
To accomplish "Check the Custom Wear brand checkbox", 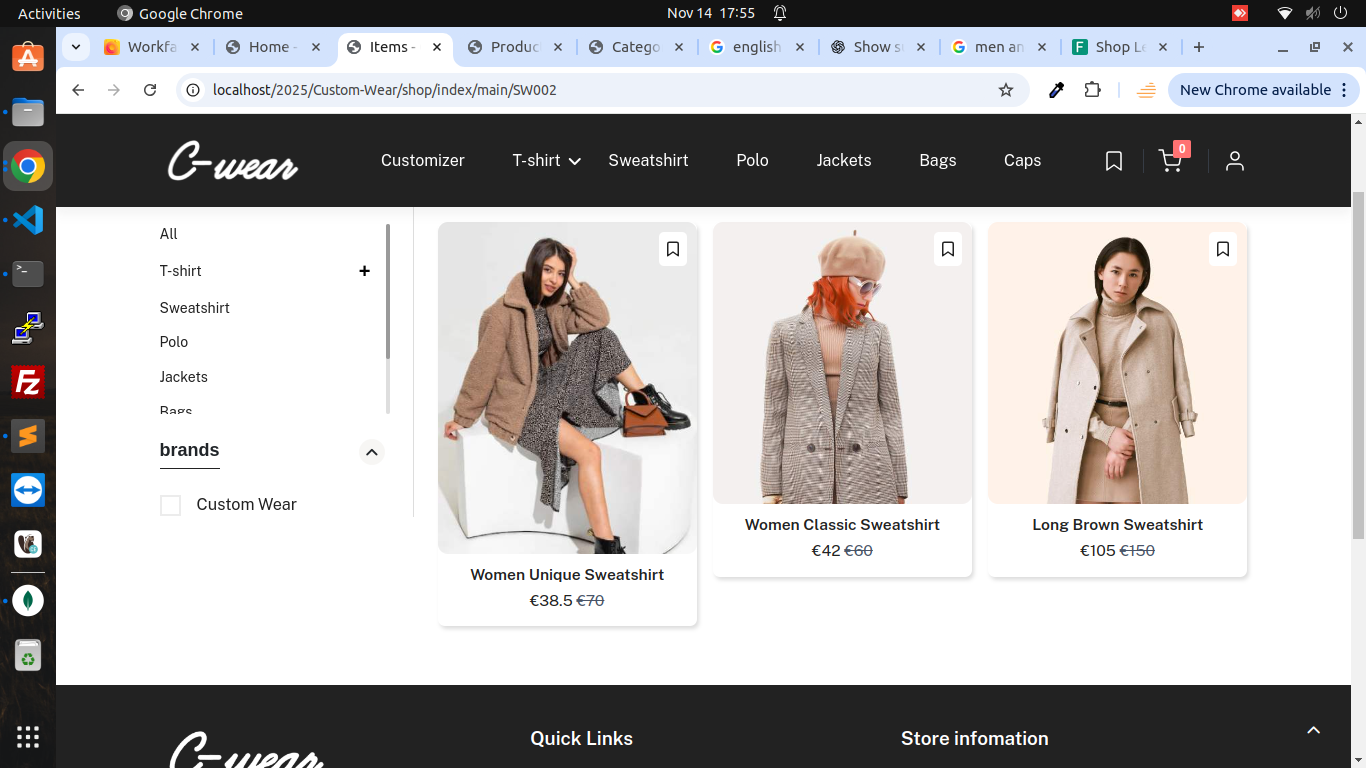I will click(x=171, y=506).
